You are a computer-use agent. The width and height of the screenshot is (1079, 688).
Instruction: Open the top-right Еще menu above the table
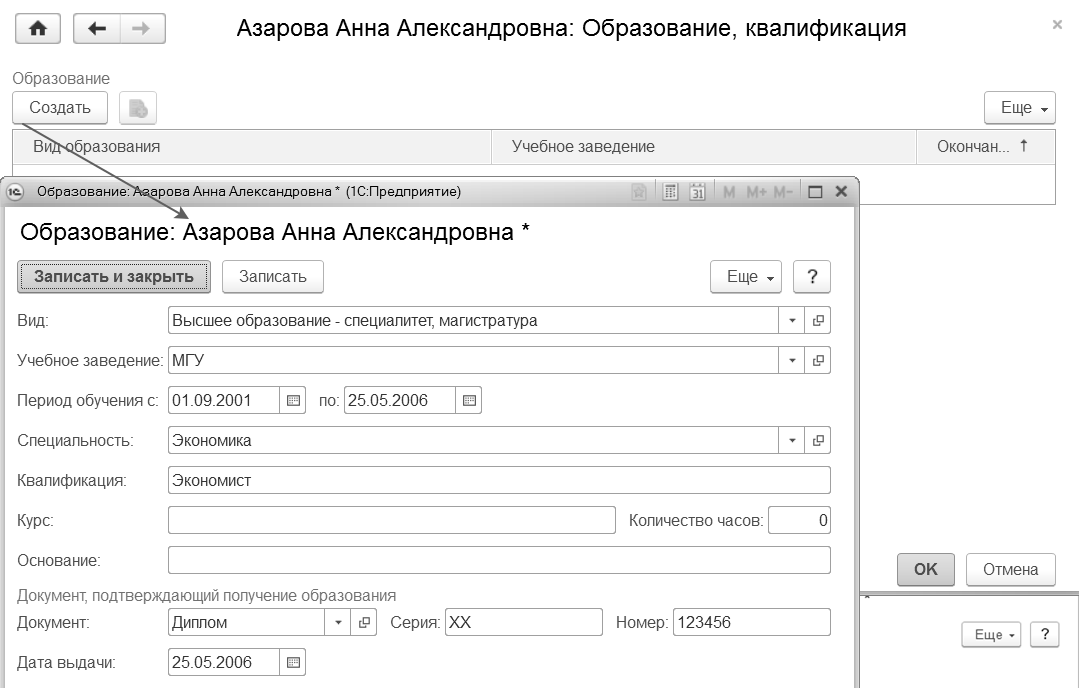(1021, 108)
